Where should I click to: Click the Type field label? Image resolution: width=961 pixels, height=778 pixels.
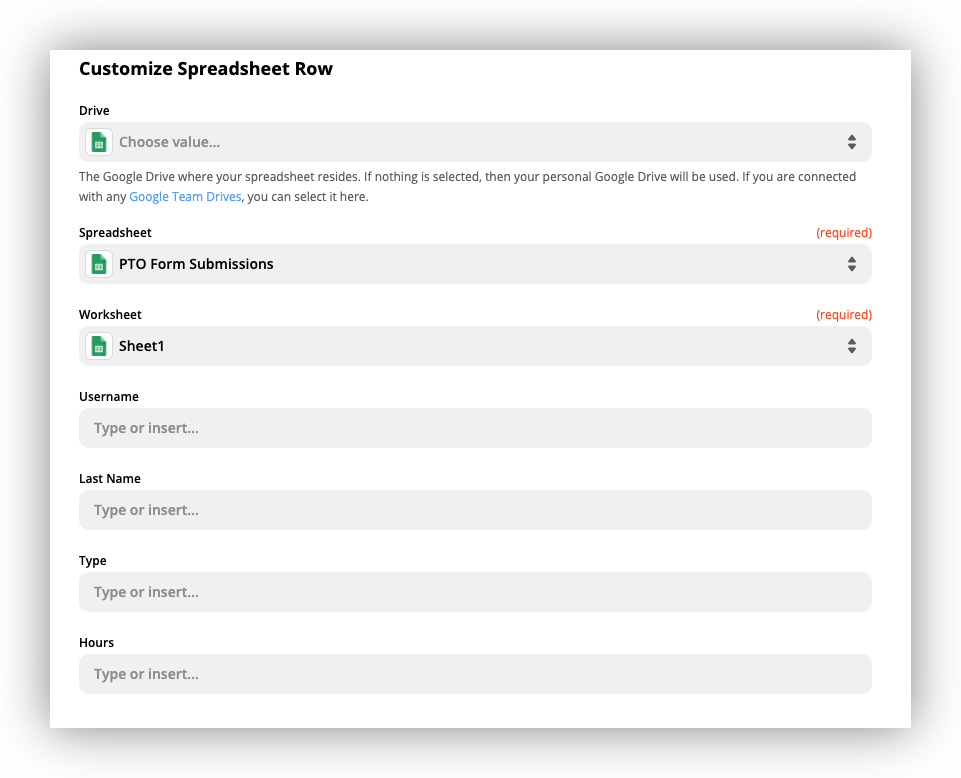[x=93, y=561]
